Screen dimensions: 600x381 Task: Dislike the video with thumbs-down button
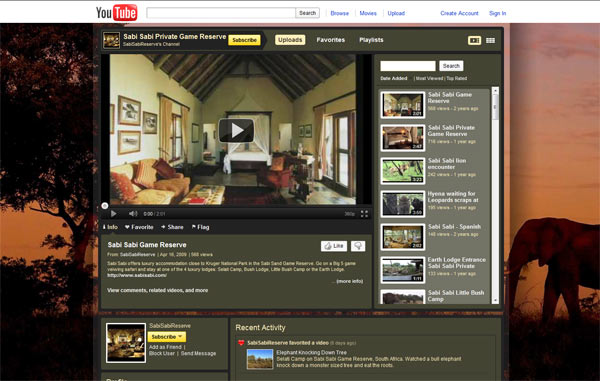358,246
